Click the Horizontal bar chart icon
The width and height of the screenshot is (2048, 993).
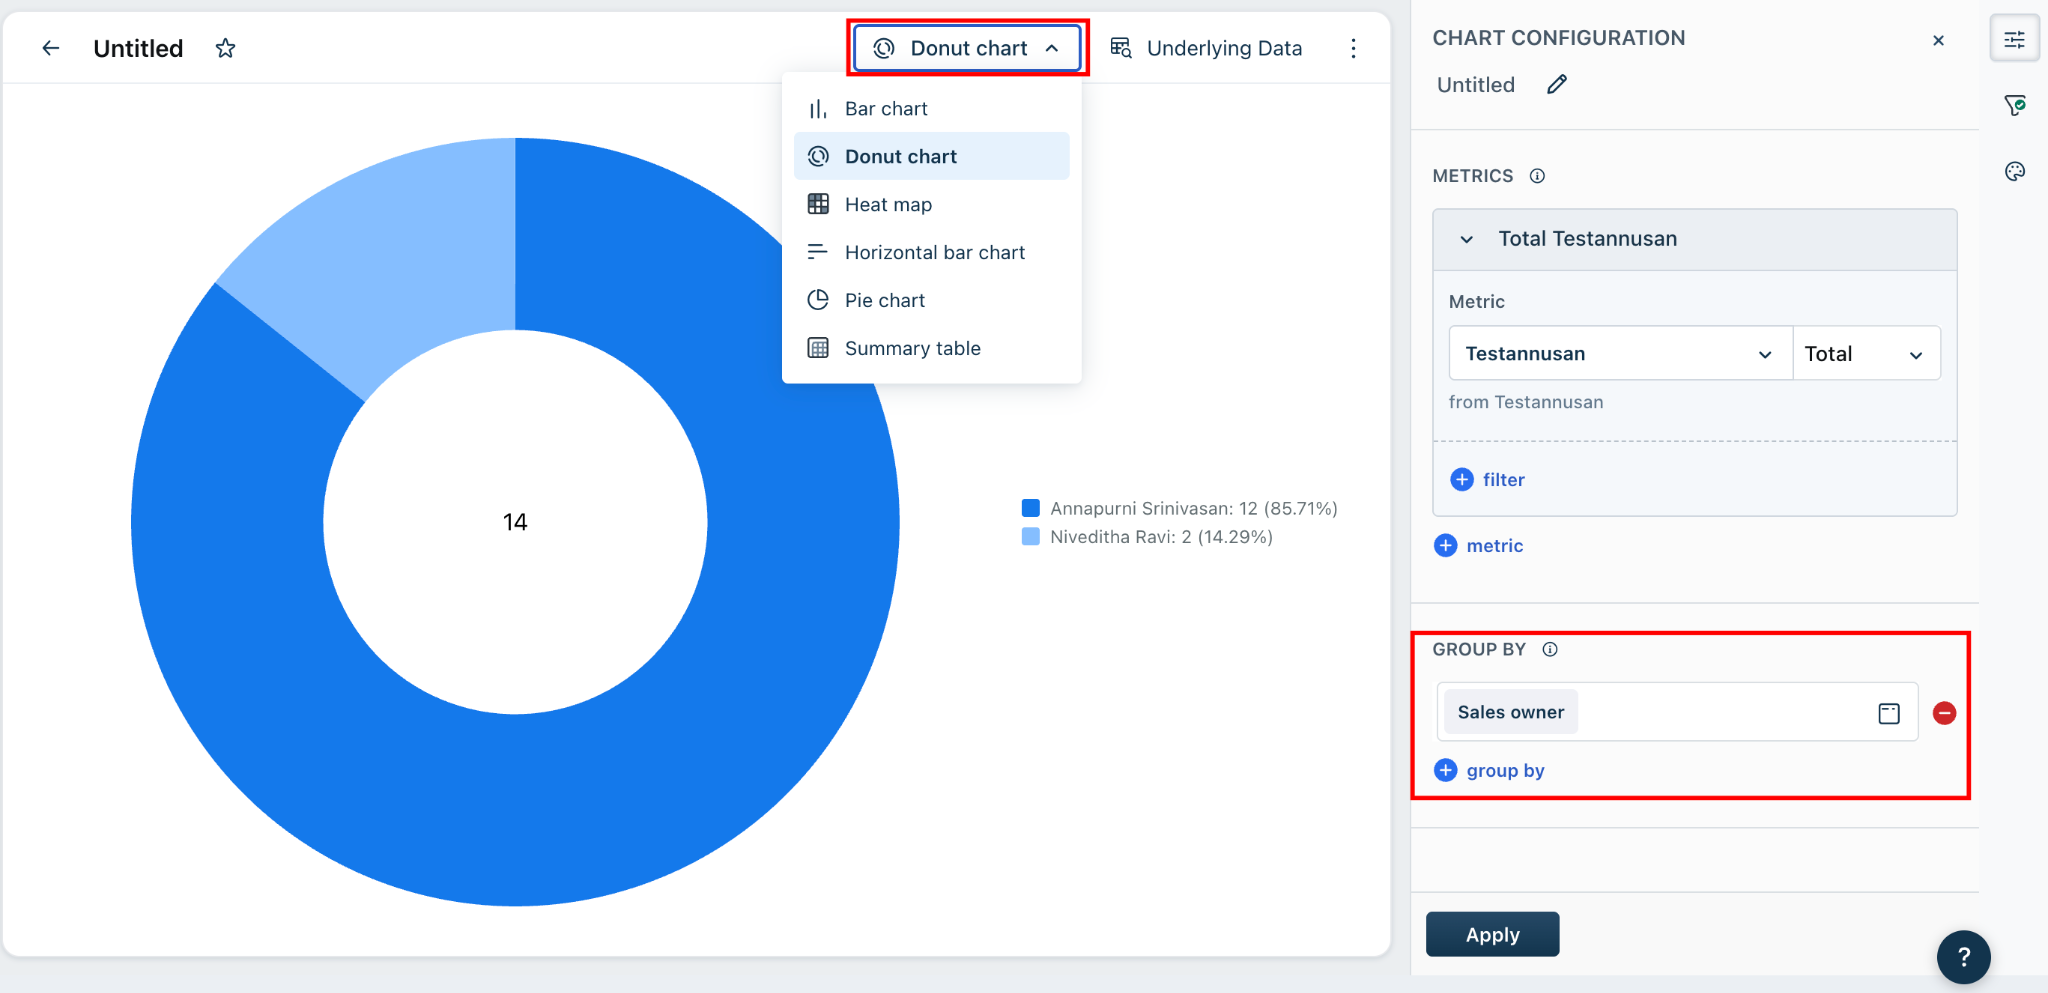[x=818, y=252]
